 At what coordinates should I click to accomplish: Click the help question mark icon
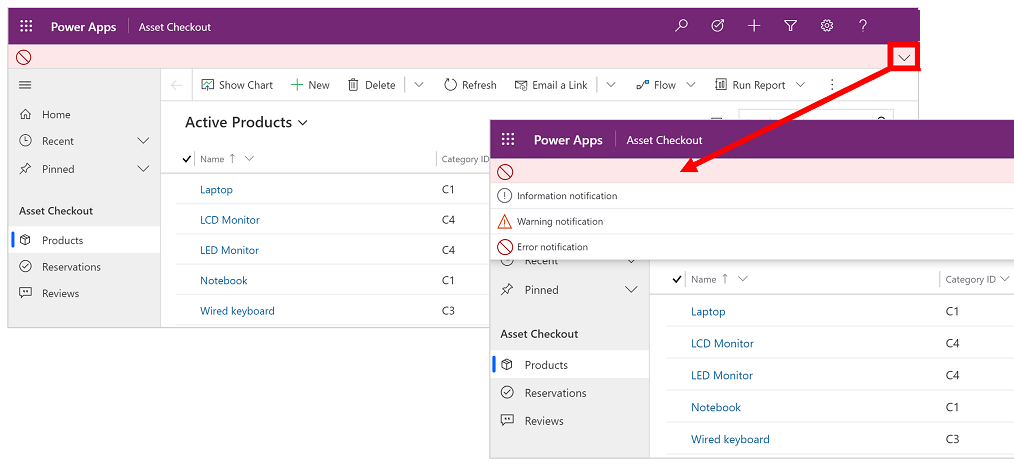pyautogui.click(x=863, y=26)
